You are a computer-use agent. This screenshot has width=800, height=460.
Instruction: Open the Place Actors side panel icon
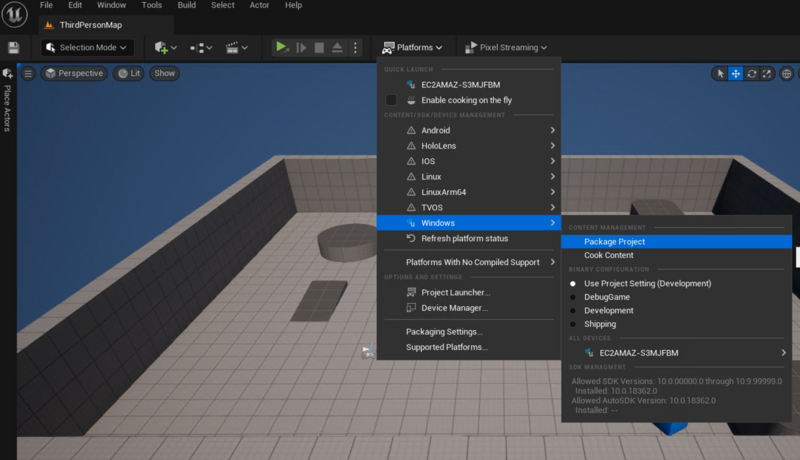7,74
